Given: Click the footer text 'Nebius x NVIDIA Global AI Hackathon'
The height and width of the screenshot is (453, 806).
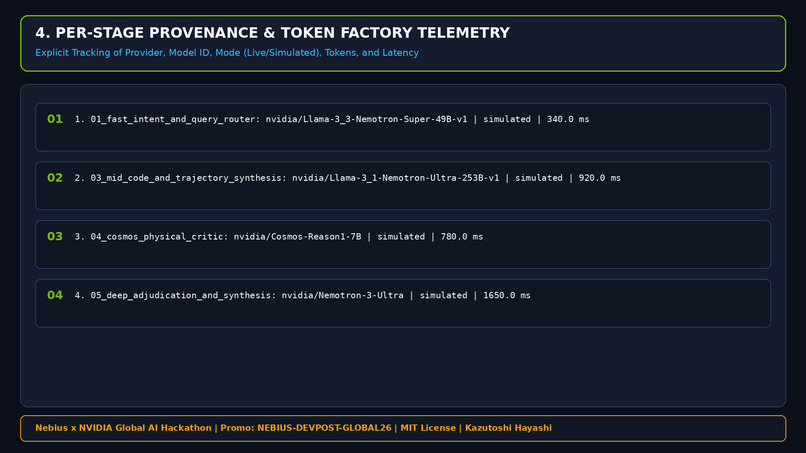Looking at the screenshot, I should [x=123, y=428].
